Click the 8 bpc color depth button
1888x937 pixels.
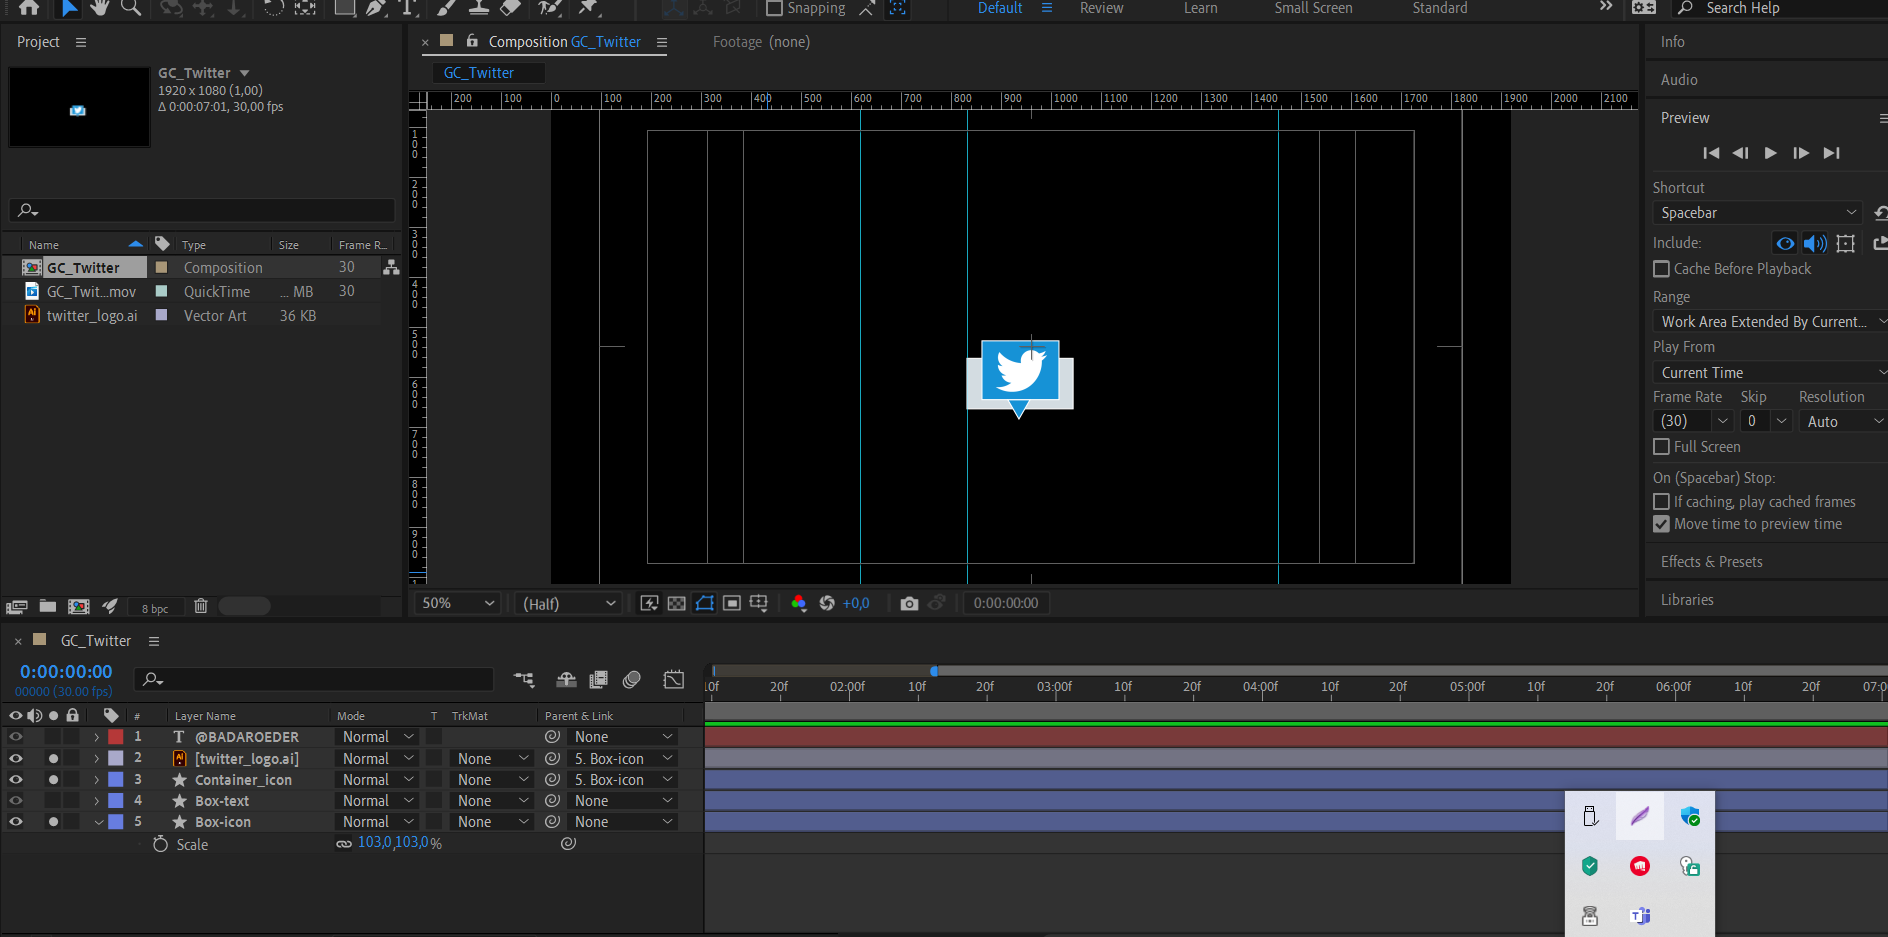155,608
